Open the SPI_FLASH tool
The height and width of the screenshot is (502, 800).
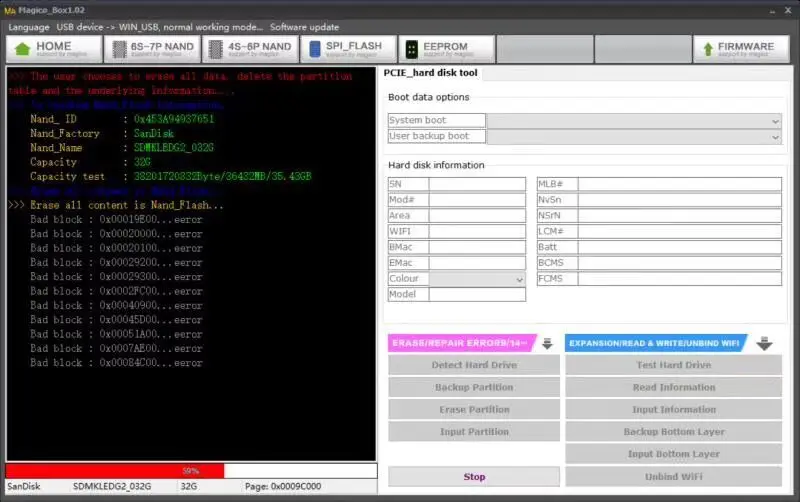pos(349,49)
